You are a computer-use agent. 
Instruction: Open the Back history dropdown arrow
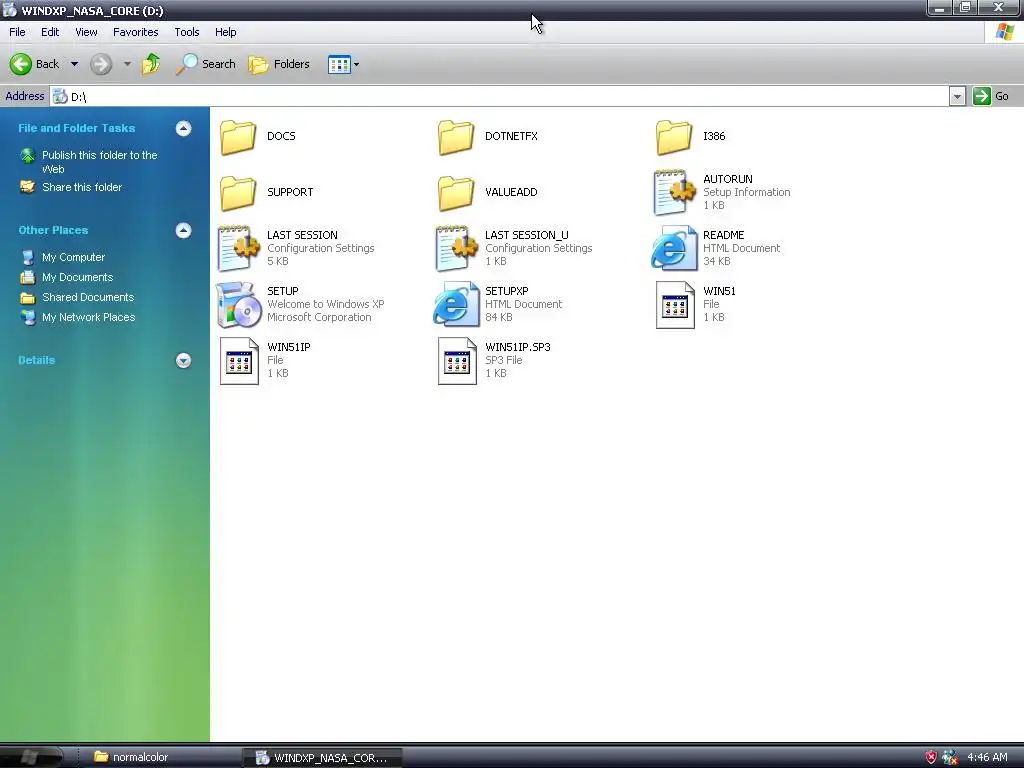[x=74, y=64]
